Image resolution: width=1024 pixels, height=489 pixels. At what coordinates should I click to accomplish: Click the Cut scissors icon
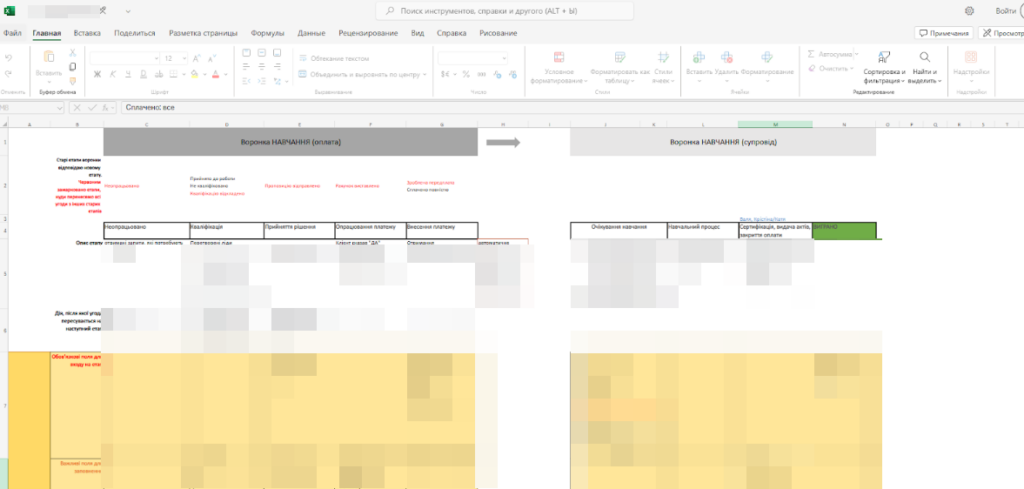pos(72,53)
